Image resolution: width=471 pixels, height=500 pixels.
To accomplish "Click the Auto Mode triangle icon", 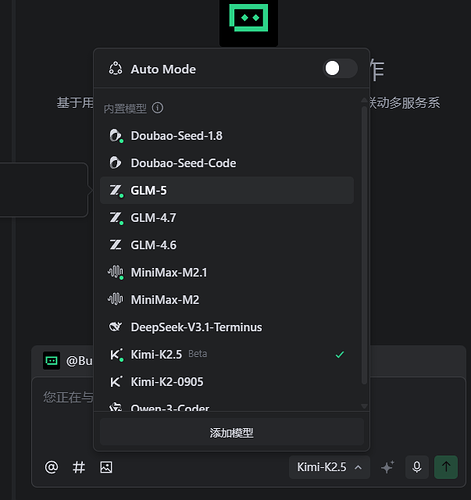I will (115, 69).
